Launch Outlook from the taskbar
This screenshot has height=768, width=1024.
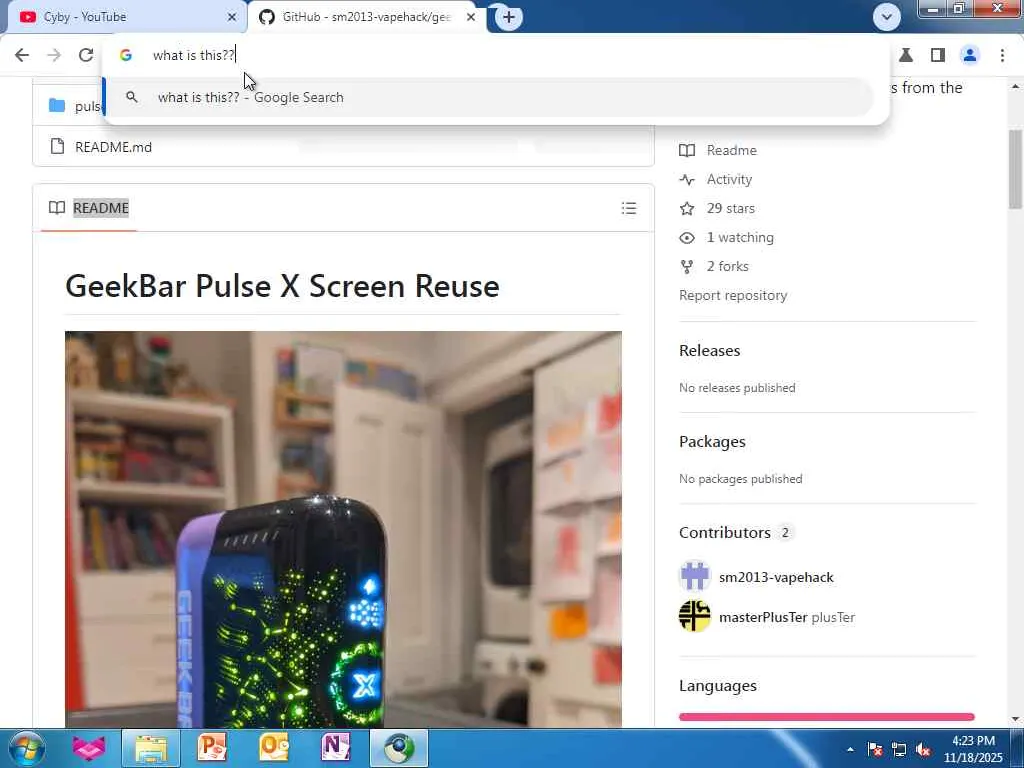click(x=274, y=748)
